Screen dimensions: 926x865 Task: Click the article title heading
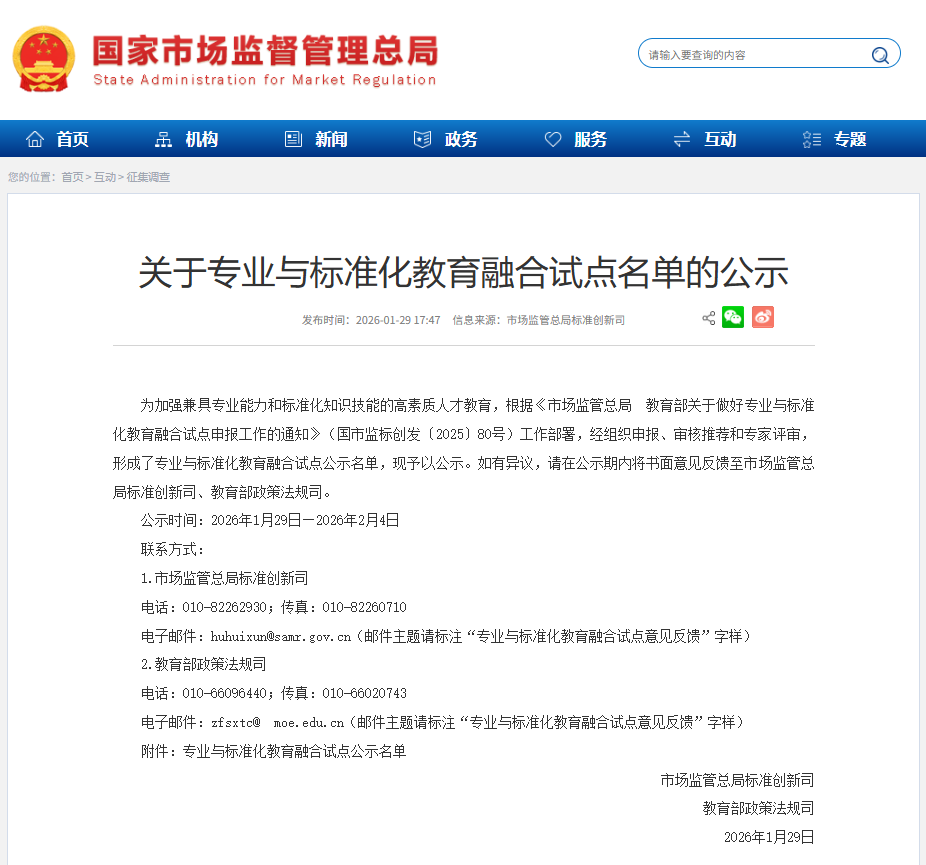pyautogui.click(x=463, y=272)
